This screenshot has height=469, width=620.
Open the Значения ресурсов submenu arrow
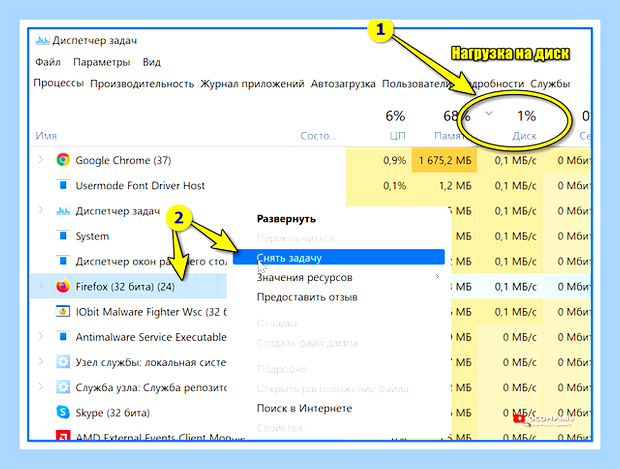[x=437, y=276]
